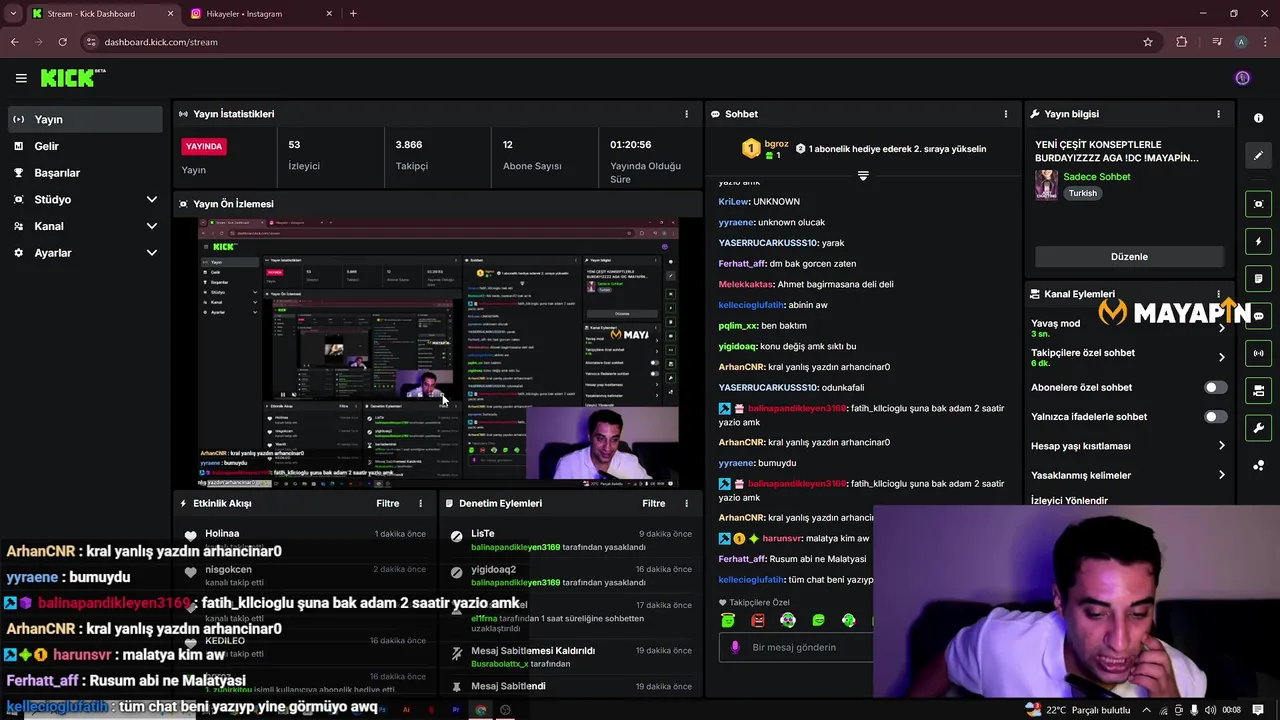Open the hamburger menu beside Kick logo
The image size is (1280, 720).
pos(21,78)
